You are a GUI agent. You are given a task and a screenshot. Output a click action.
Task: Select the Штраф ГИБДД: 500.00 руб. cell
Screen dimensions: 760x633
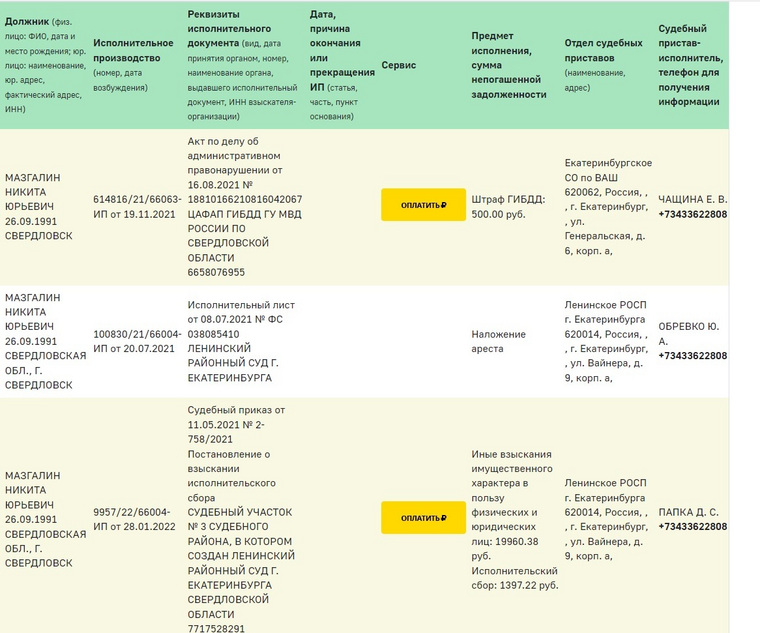508,206
